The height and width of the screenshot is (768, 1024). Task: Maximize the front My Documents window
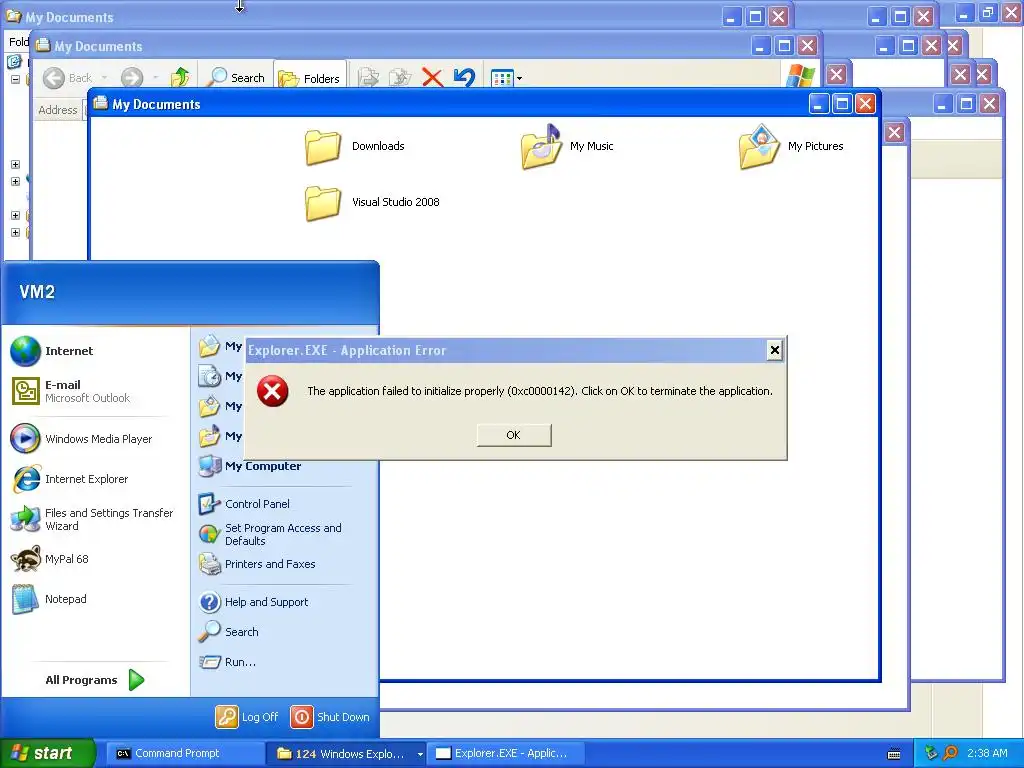tap(842, 104)
